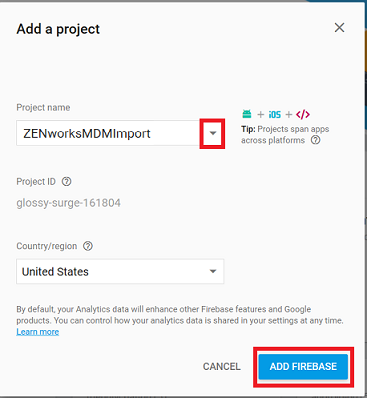Click the Project ID help icon
The image size is (367, 398).
click(x=67, y=182)
